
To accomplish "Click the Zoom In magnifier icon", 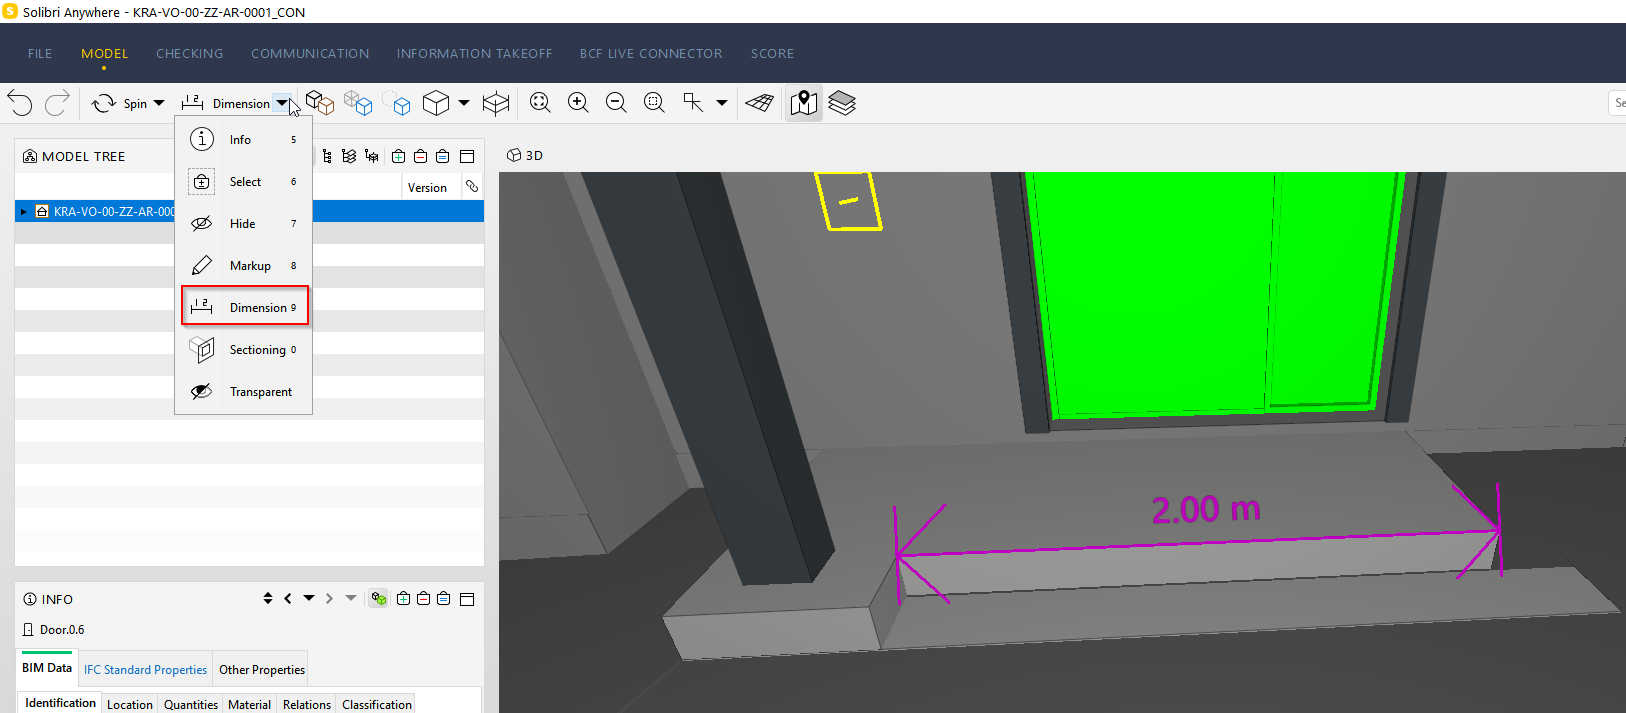I will pos(578,103).
